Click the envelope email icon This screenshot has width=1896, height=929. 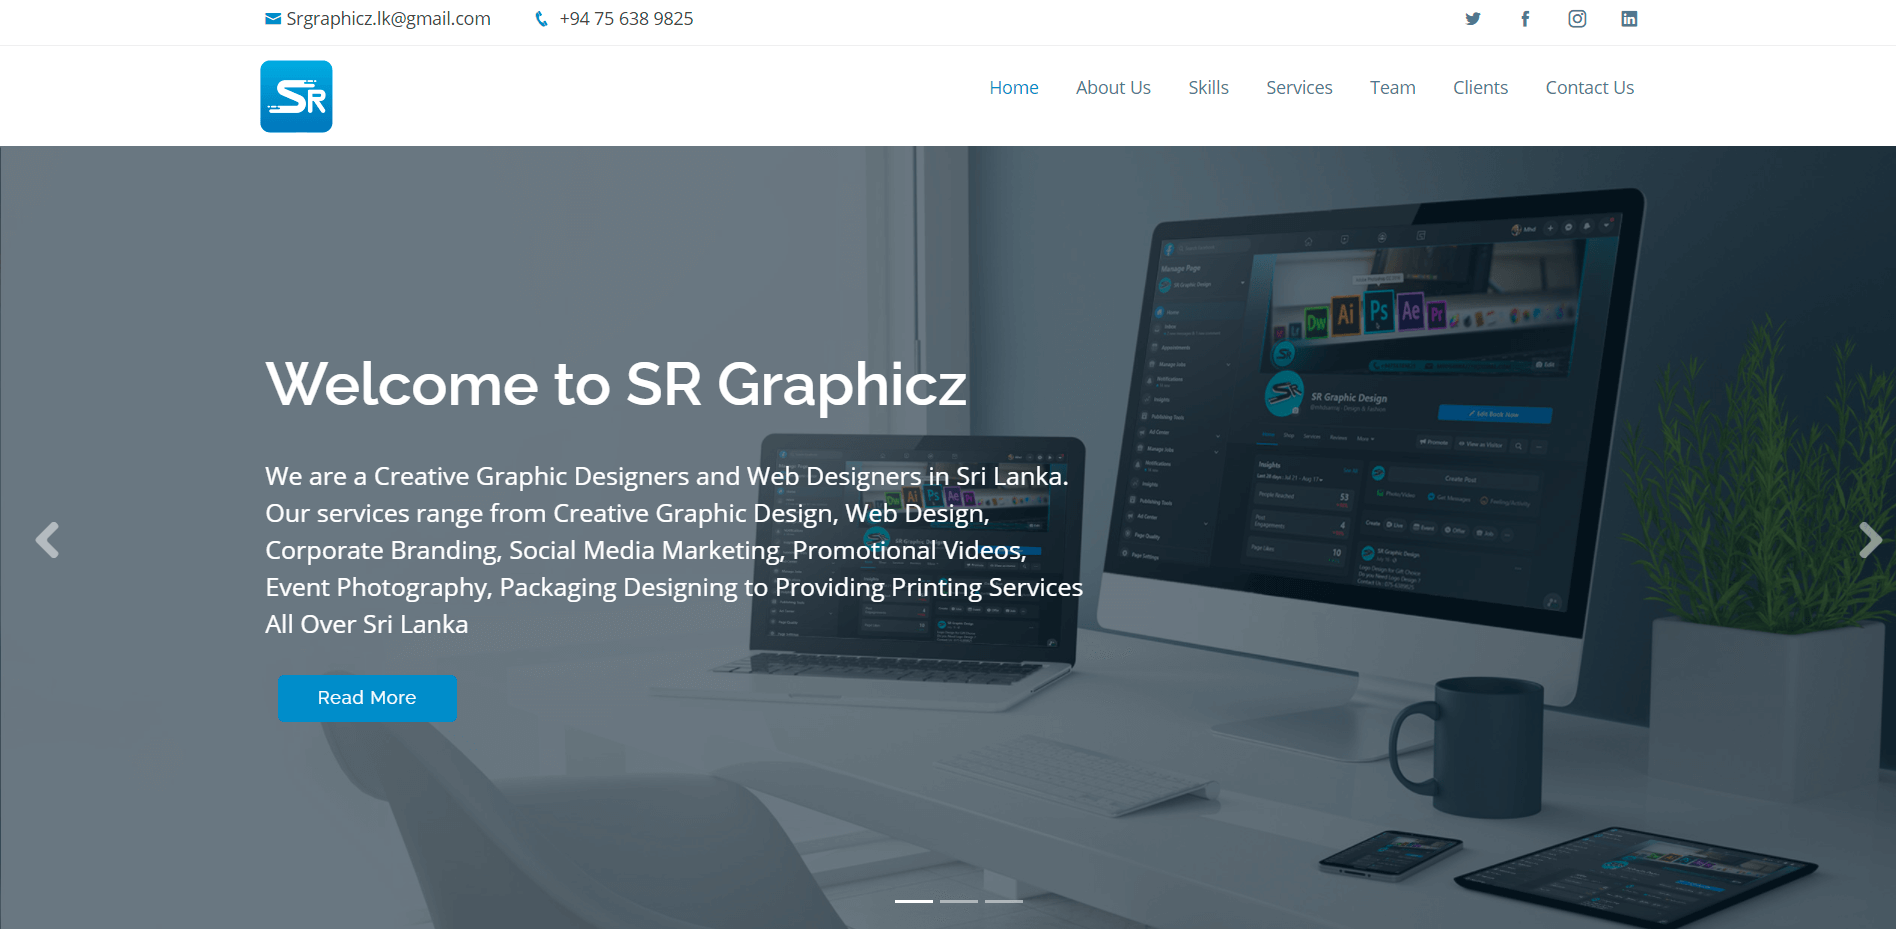coord(273,19)
